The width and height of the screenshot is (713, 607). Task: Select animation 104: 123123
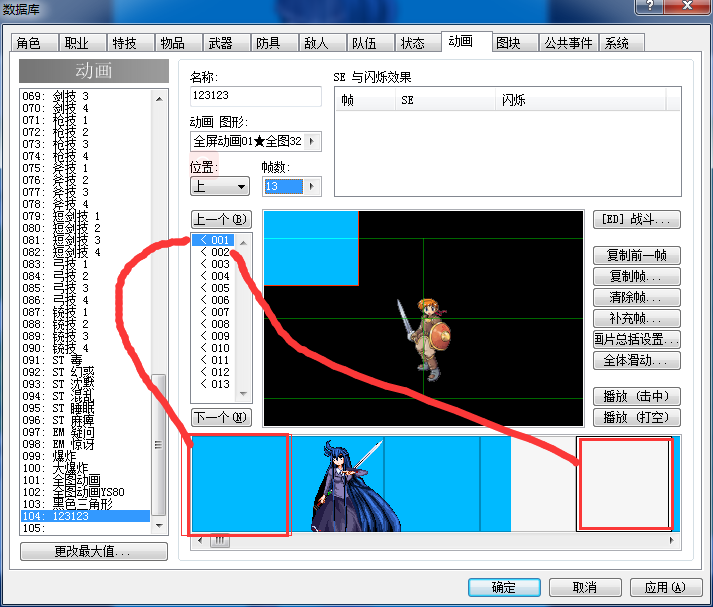(x=85, y=516)
